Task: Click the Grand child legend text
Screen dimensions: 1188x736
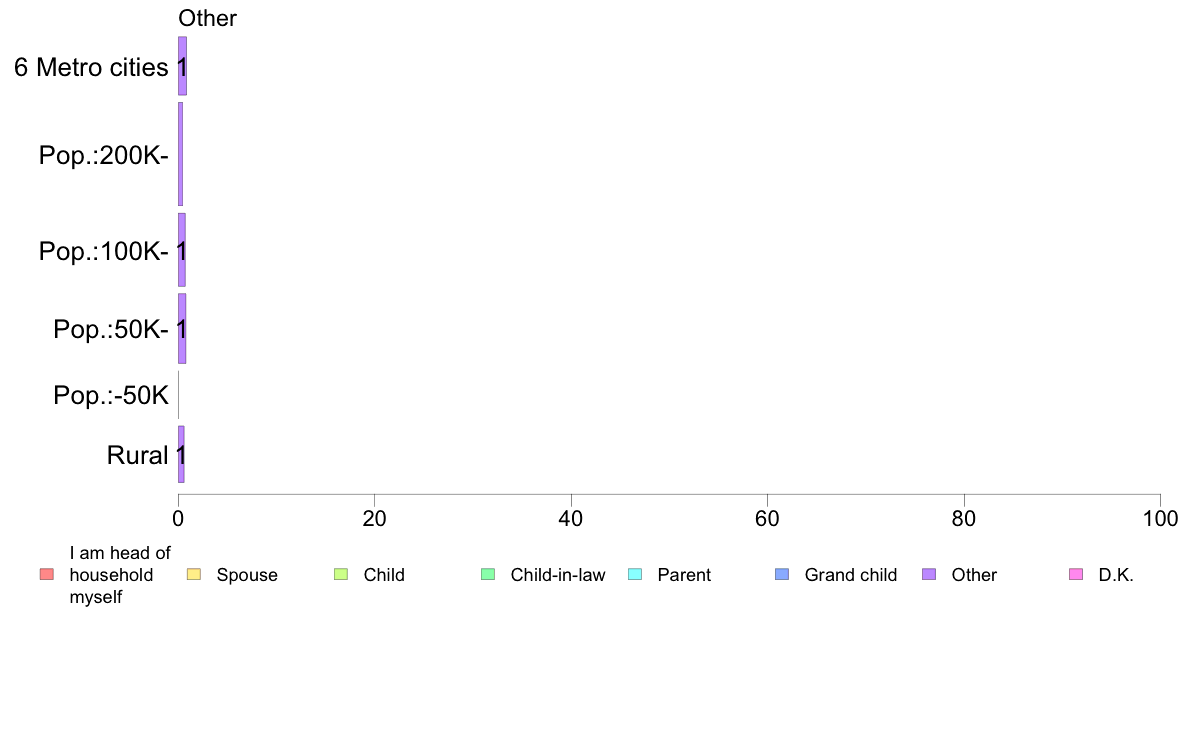Action: pyautogui.click(x=851, y=575)
